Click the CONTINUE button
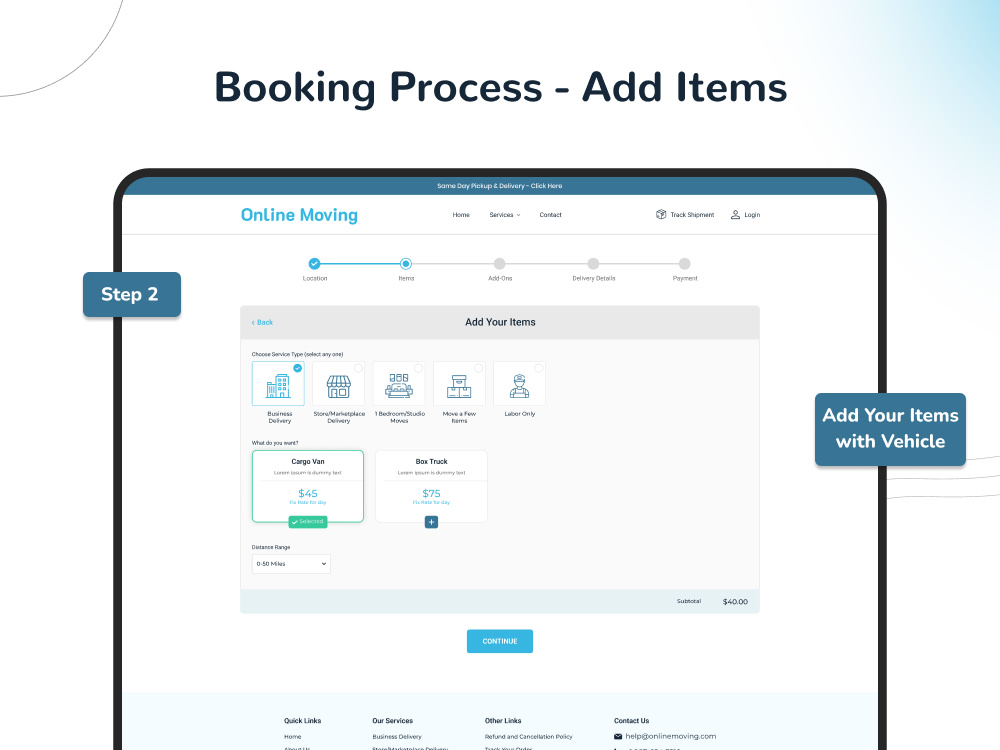Screen dimensions: 1000x750 tap(500, 641)
